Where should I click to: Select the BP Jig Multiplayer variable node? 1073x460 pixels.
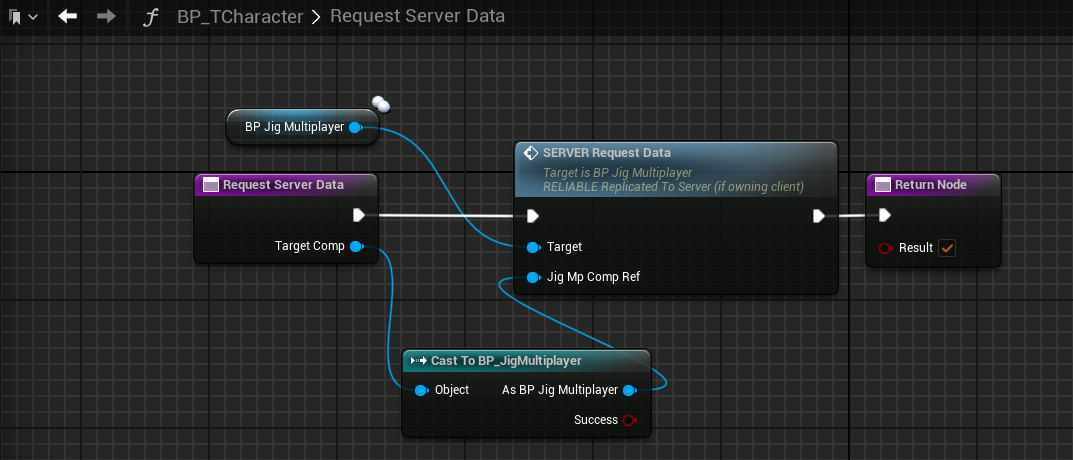(302, 127)
